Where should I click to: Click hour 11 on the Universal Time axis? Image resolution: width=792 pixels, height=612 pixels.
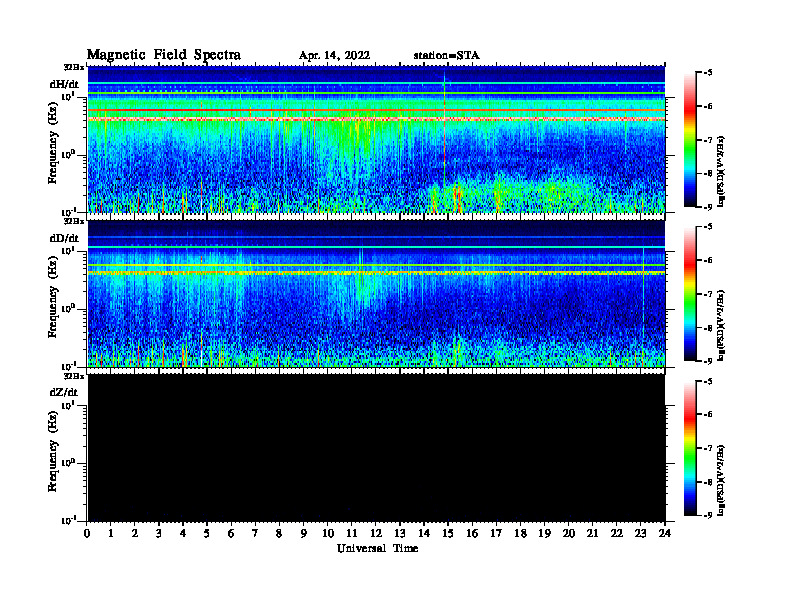click(352, 534)
